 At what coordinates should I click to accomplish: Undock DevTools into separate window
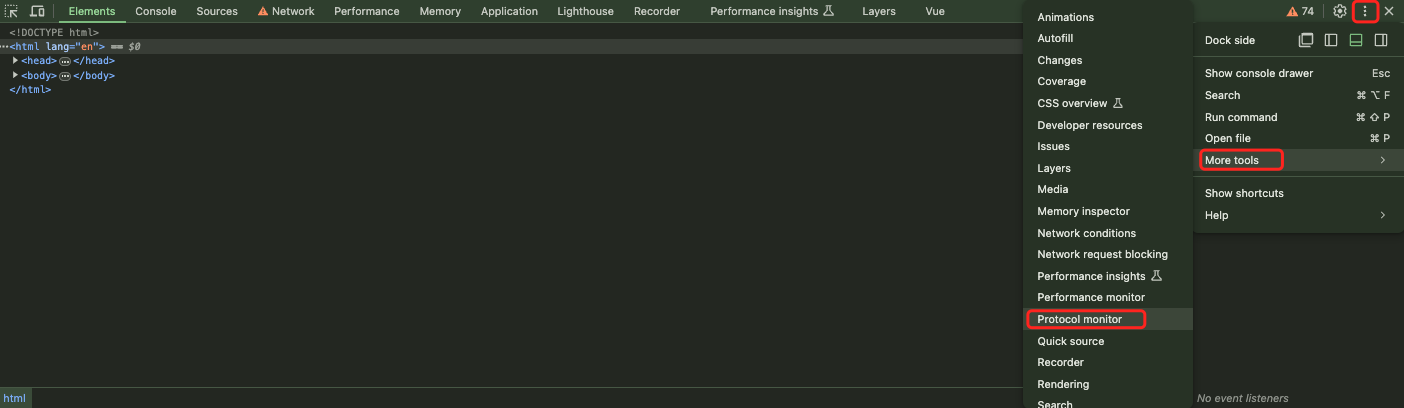coord(1306,40)
